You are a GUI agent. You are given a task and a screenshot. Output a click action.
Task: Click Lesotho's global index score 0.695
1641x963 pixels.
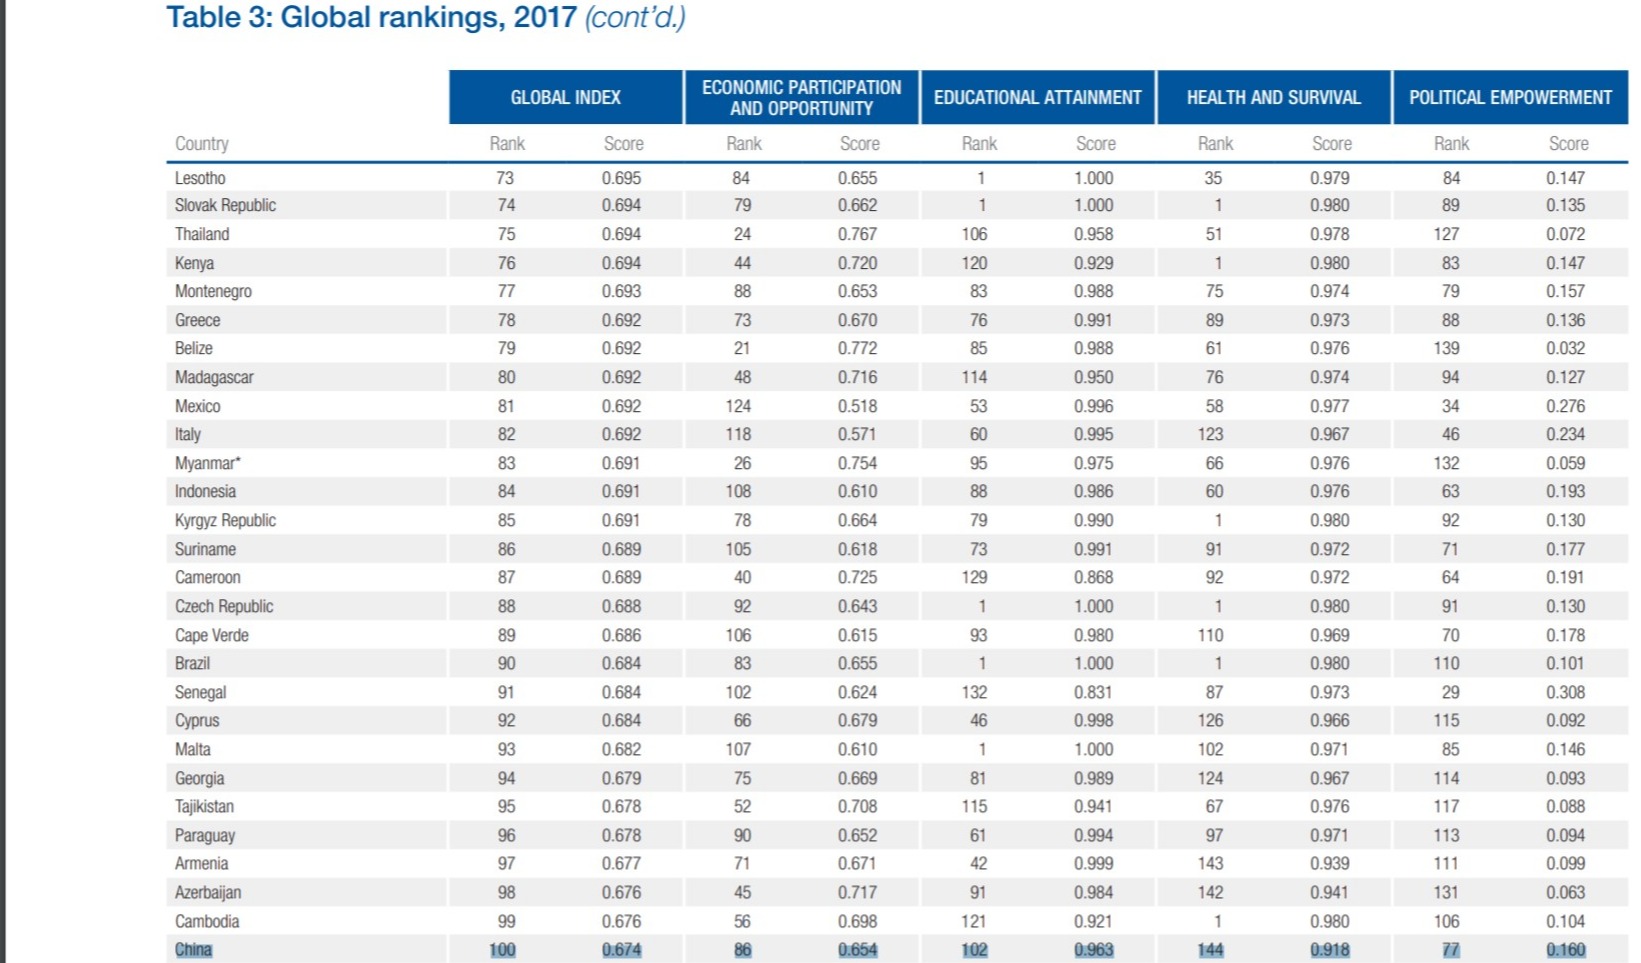coord(622,178)
